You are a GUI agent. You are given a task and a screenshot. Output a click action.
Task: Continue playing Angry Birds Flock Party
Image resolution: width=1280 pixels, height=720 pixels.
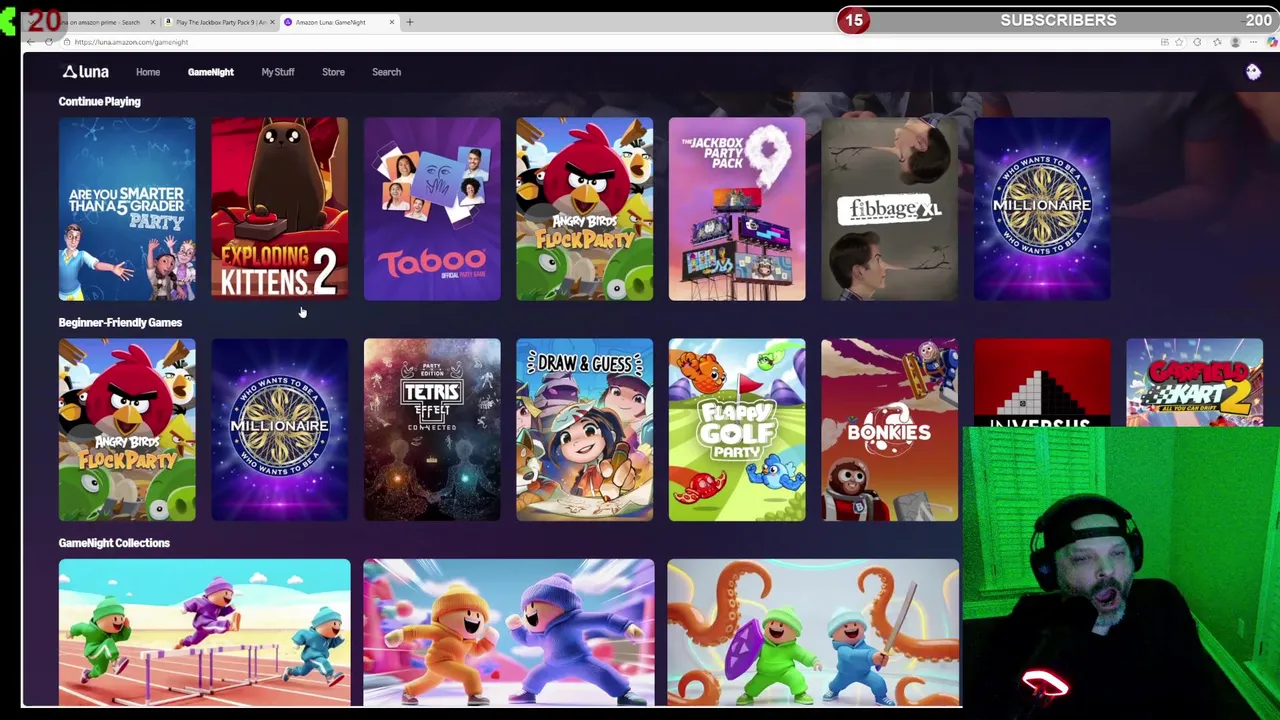pos(584,209)
